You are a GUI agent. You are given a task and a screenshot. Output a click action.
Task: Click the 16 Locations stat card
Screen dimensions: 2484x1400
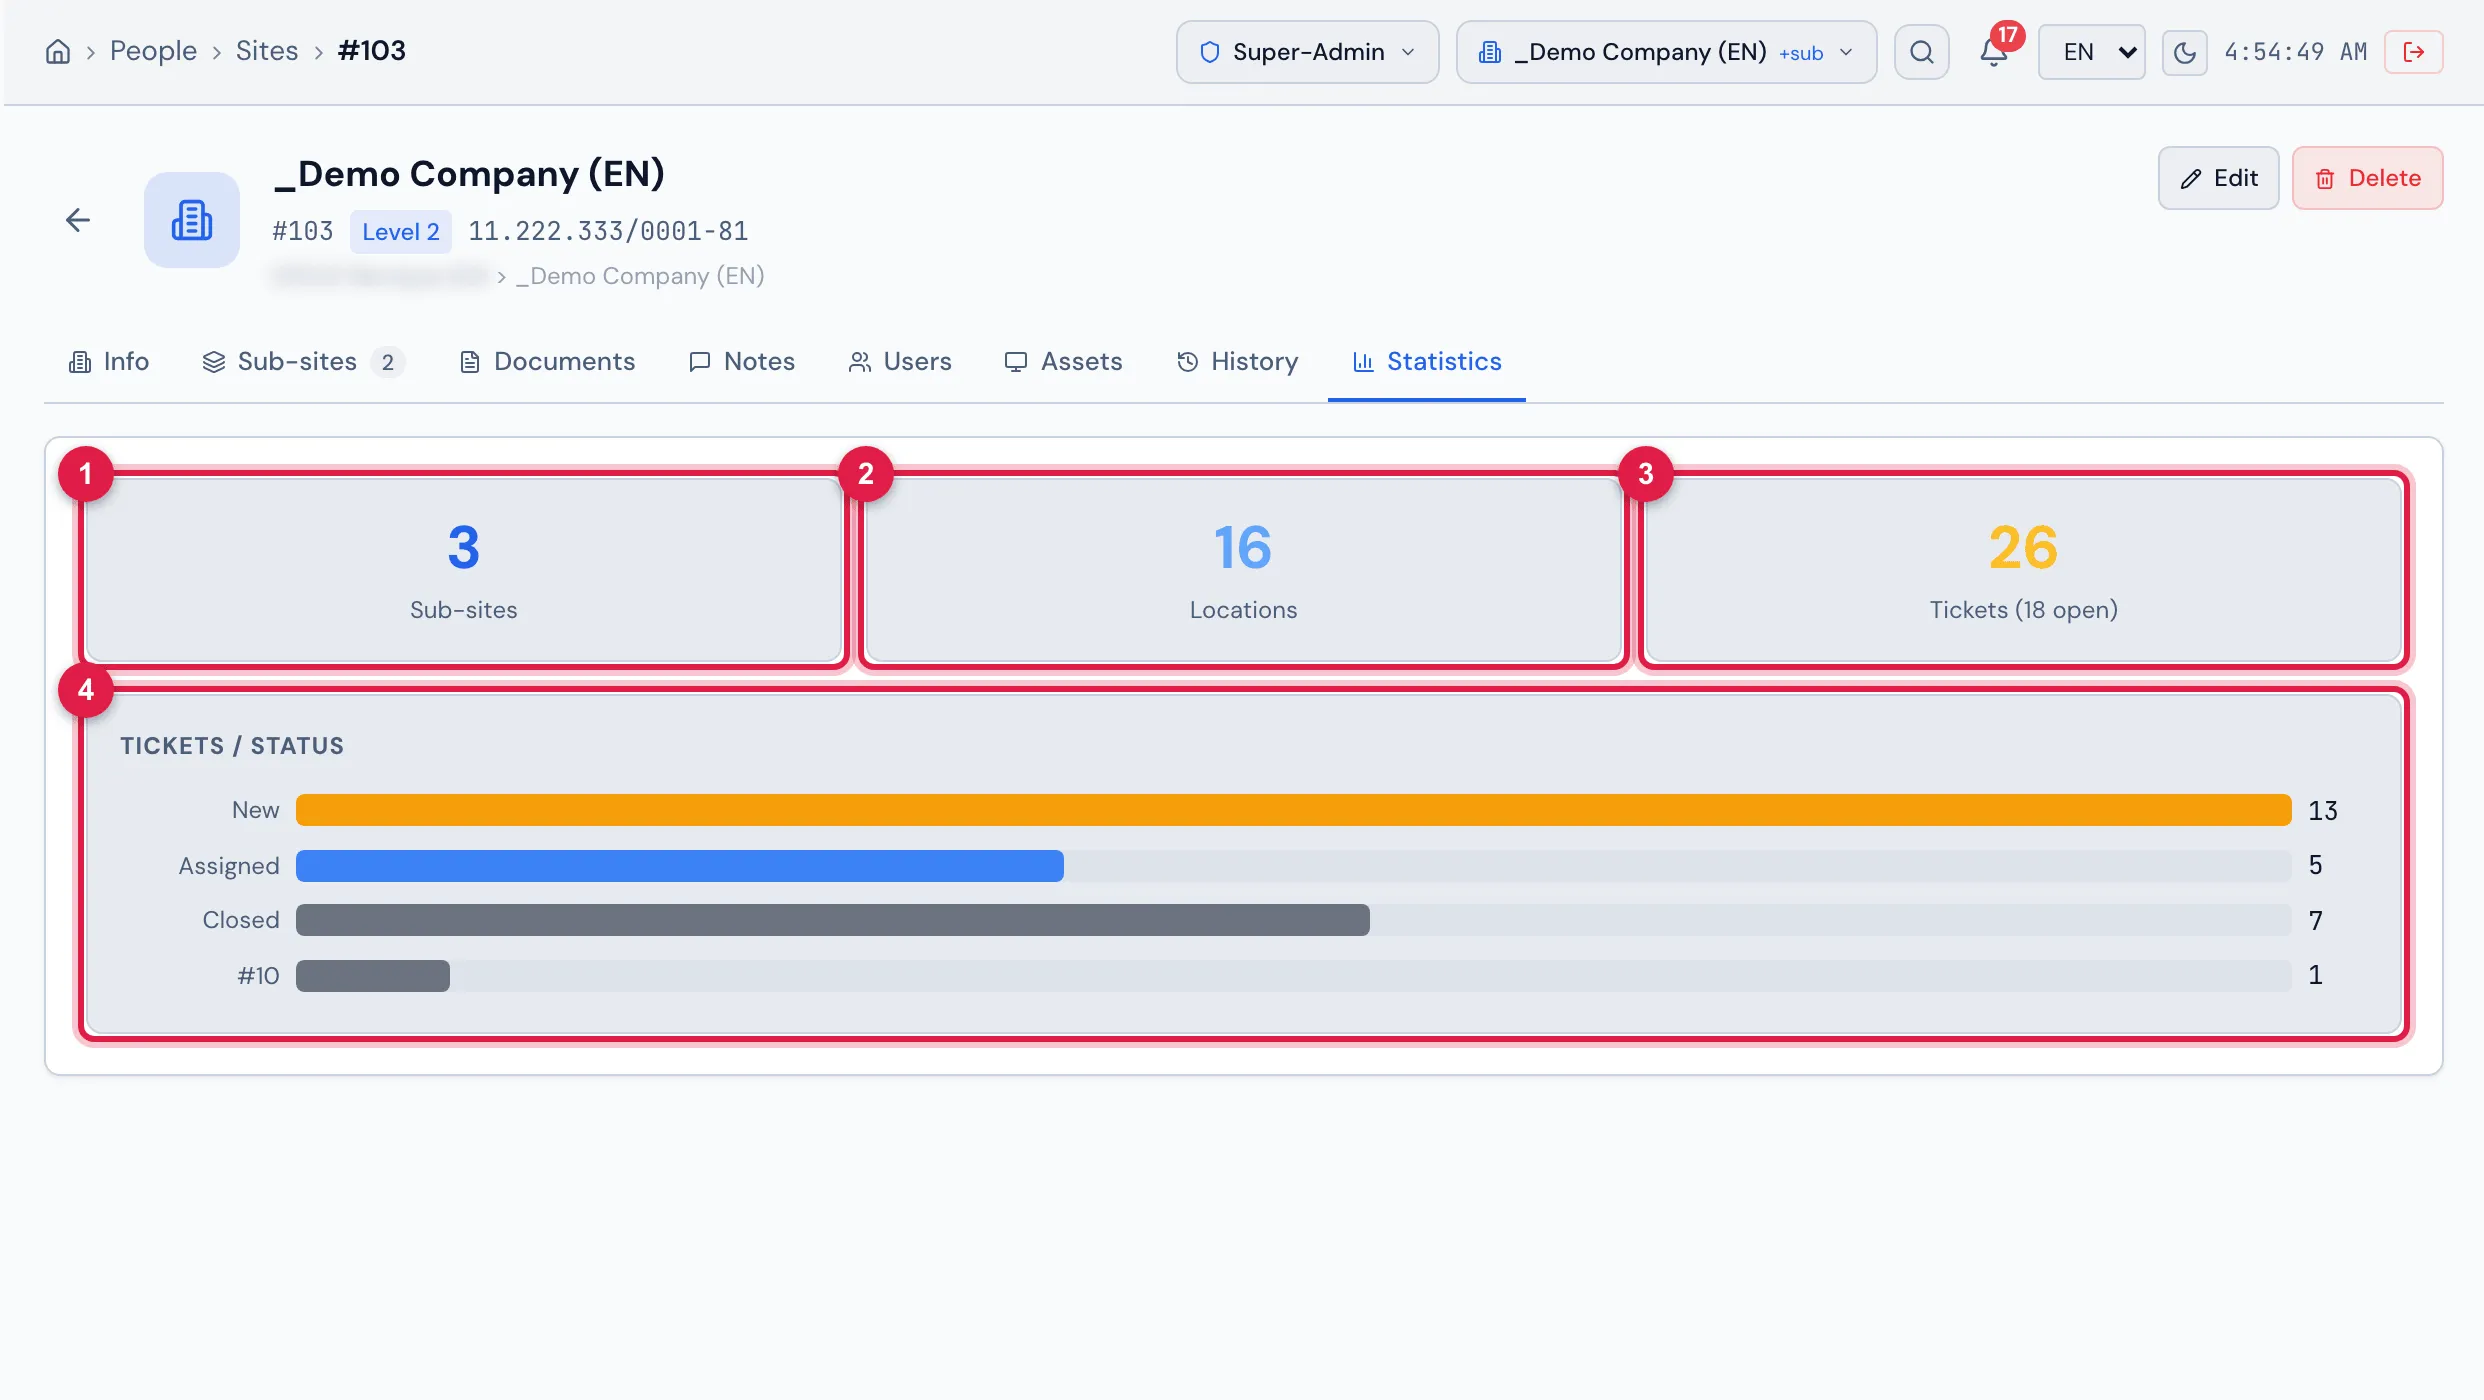[x=1243, y=570]
